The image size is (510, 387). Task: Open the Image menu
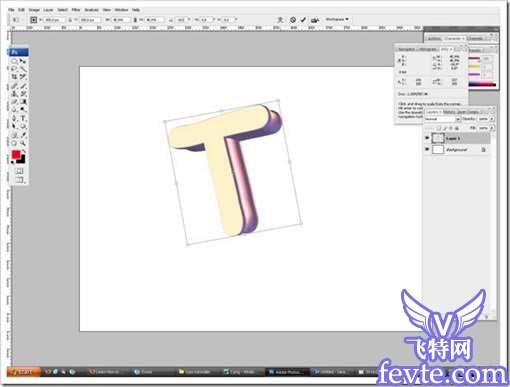[x=34, y=10]
